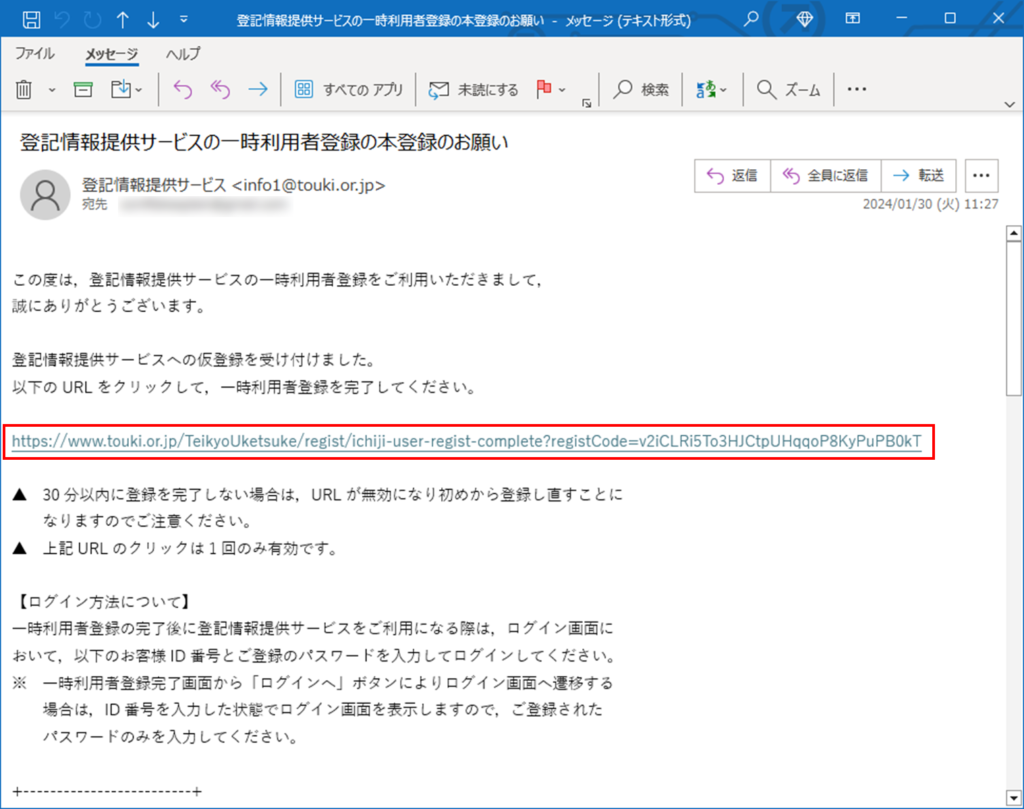Click the forward arrow icon in ribbon
The width and height of the screenshot is (1024, 809).
(x=258, y=90)
